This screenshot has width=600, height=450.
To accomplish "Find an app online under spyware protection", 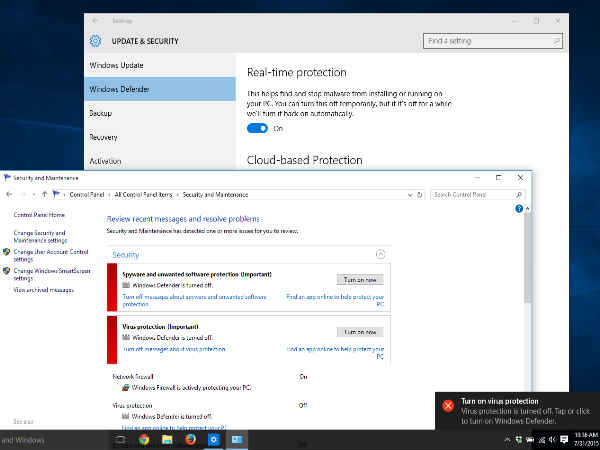I will (x=335, y=300).
